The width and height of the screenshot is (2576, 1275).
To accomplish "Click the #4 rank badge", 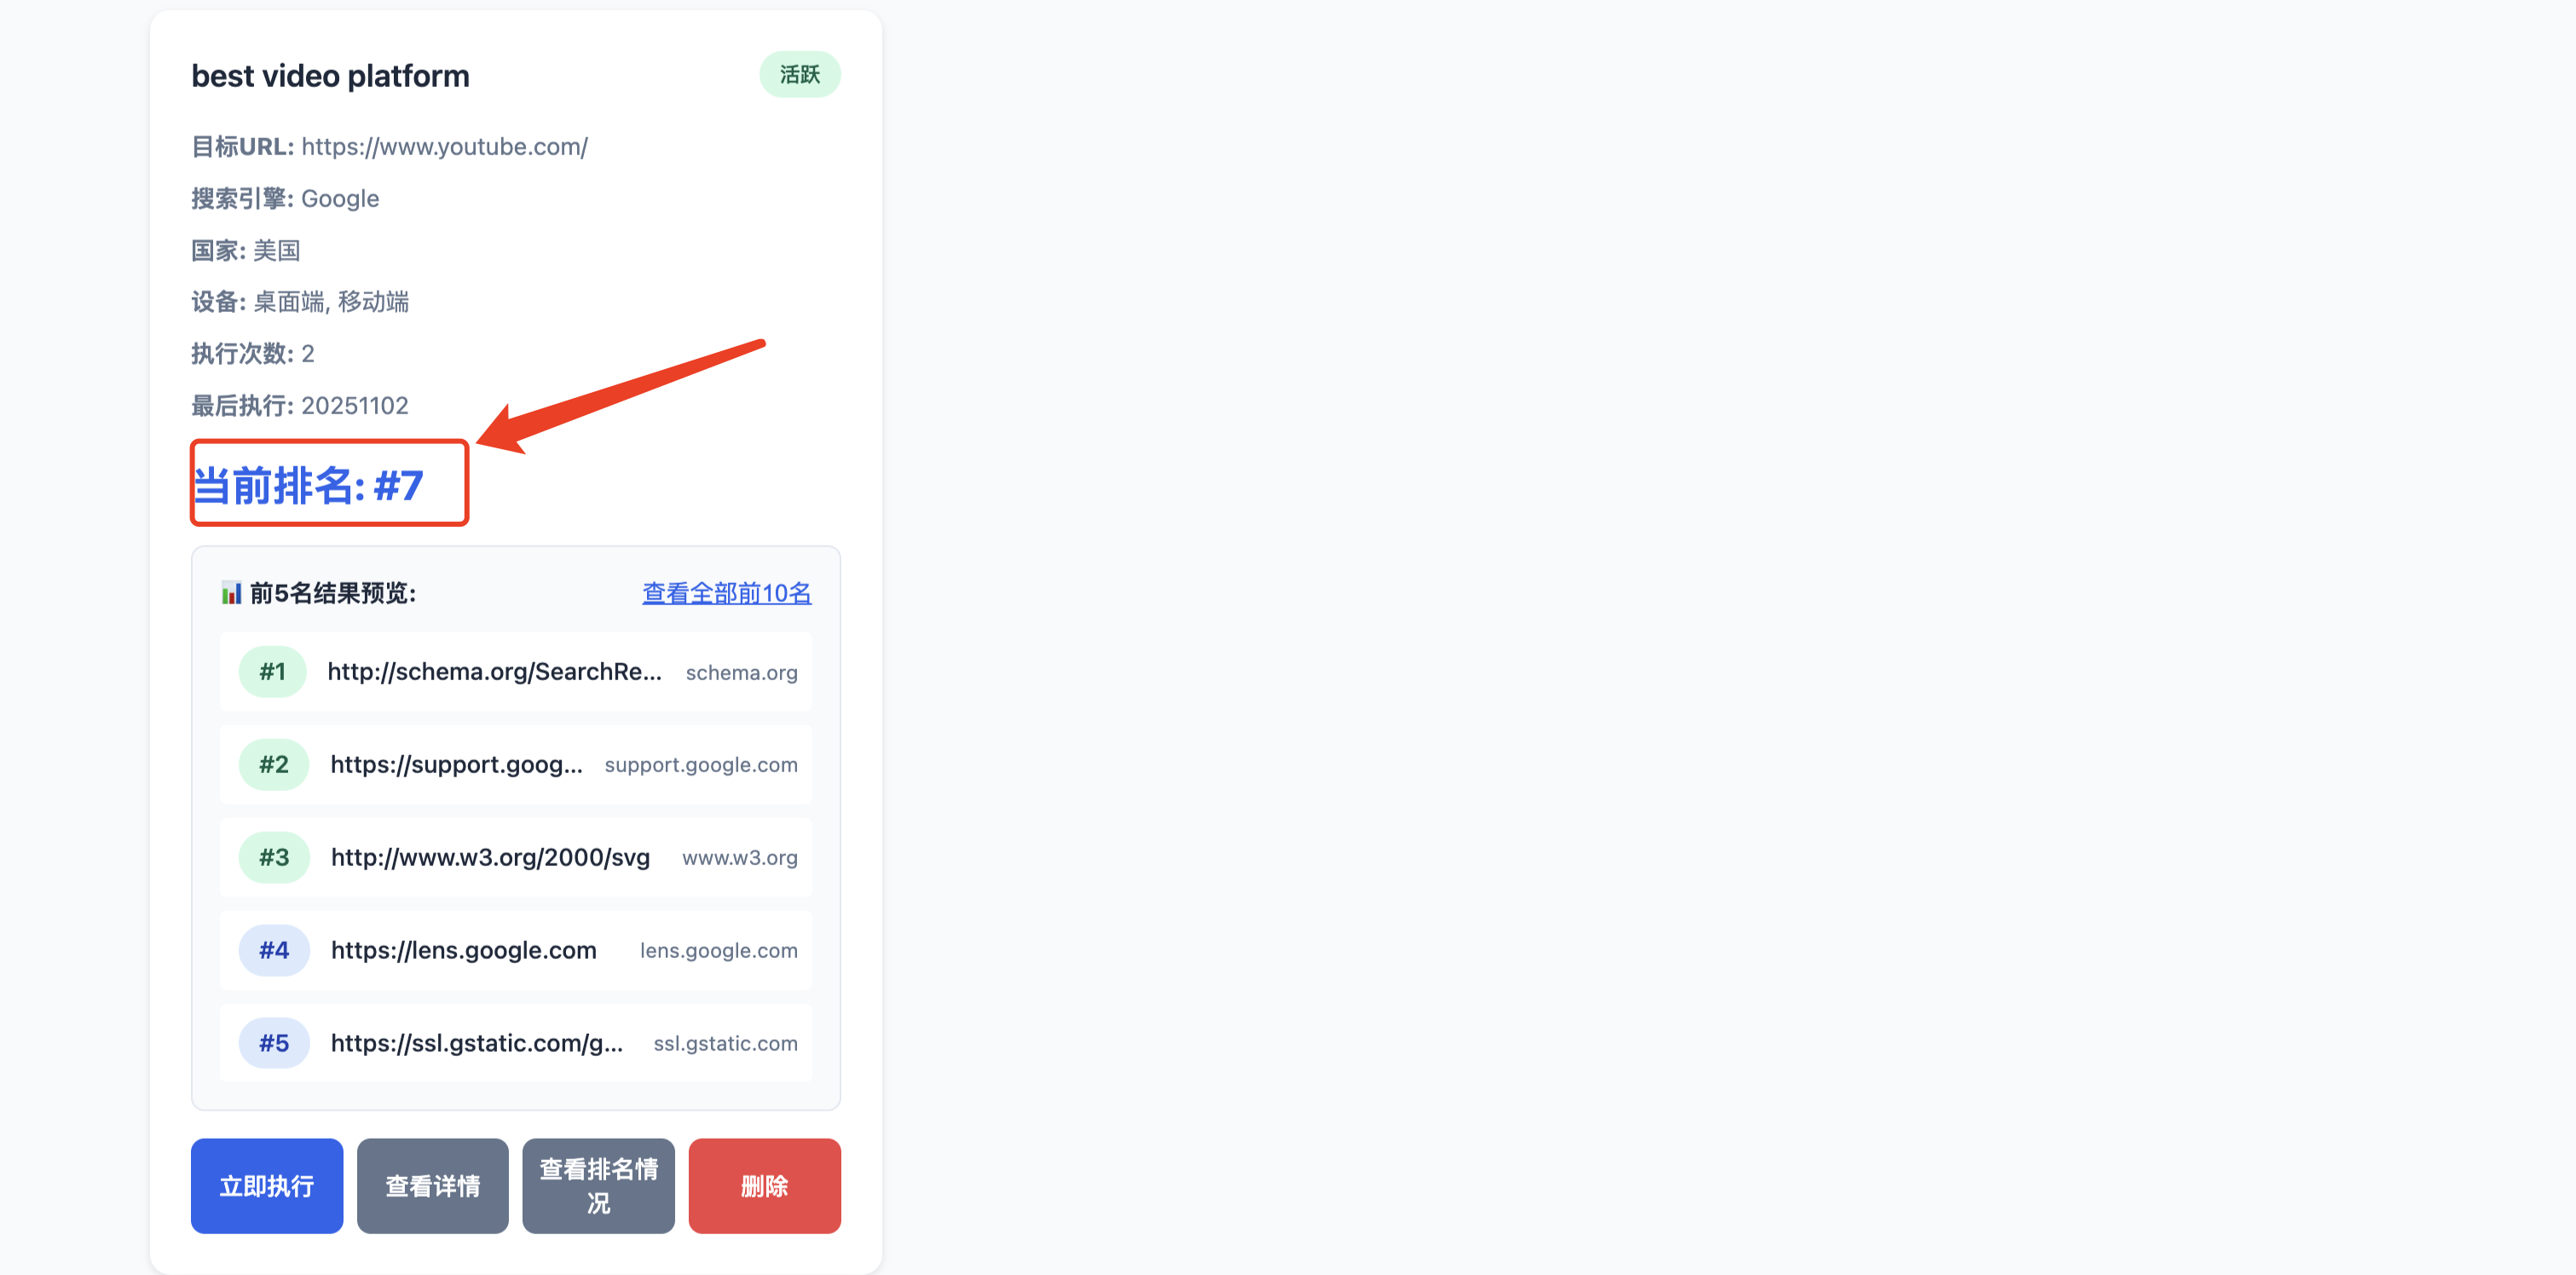I will pyautogui.click(x=273, y=950).
